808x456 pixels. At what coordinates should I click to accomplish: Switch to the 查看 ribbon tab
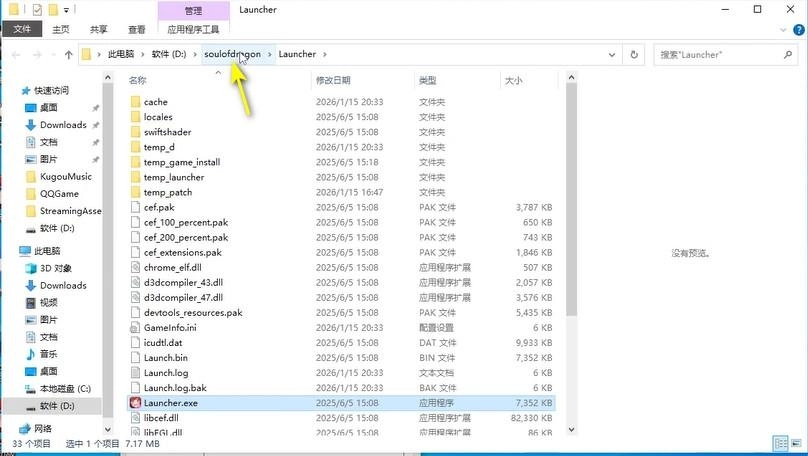coord(136,30)
